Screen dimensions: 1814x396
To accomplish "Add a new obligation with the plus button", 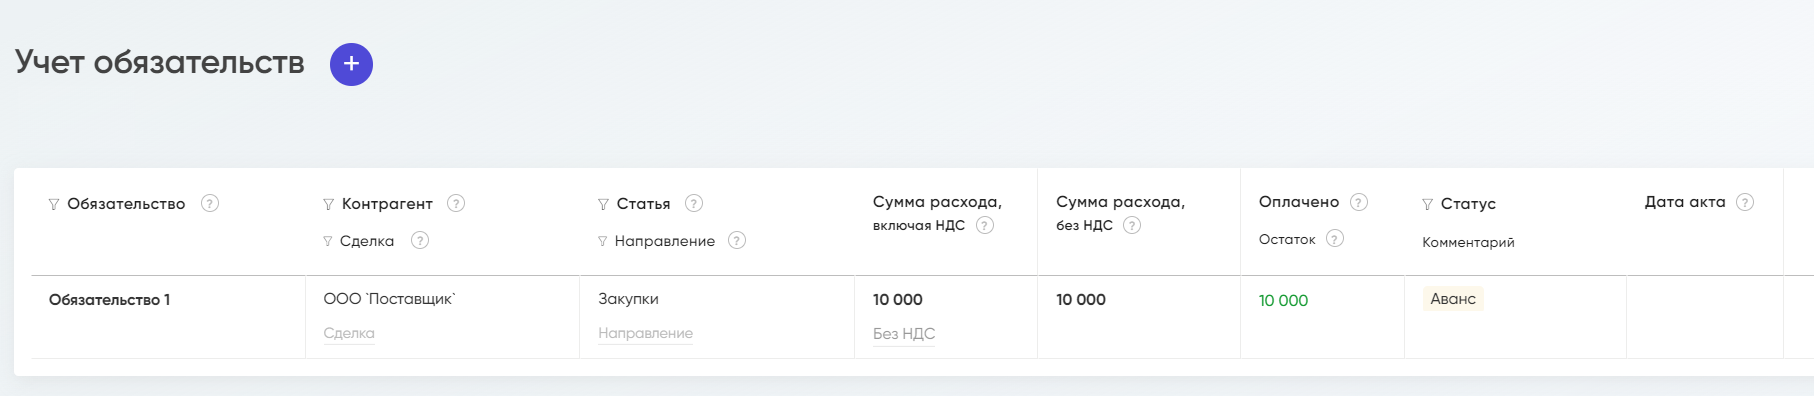I will click(x=351, y=64).
